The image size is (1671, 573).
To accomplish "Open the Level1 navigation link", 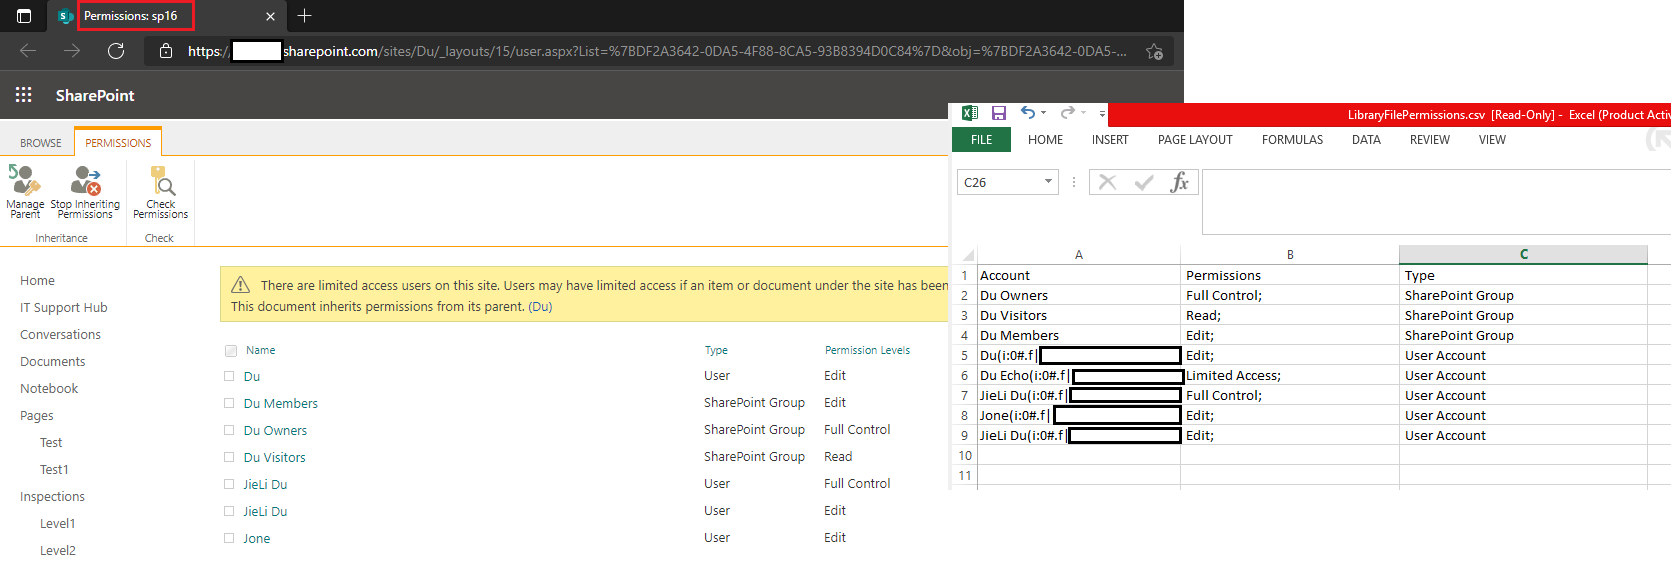I will pos(58,524).
